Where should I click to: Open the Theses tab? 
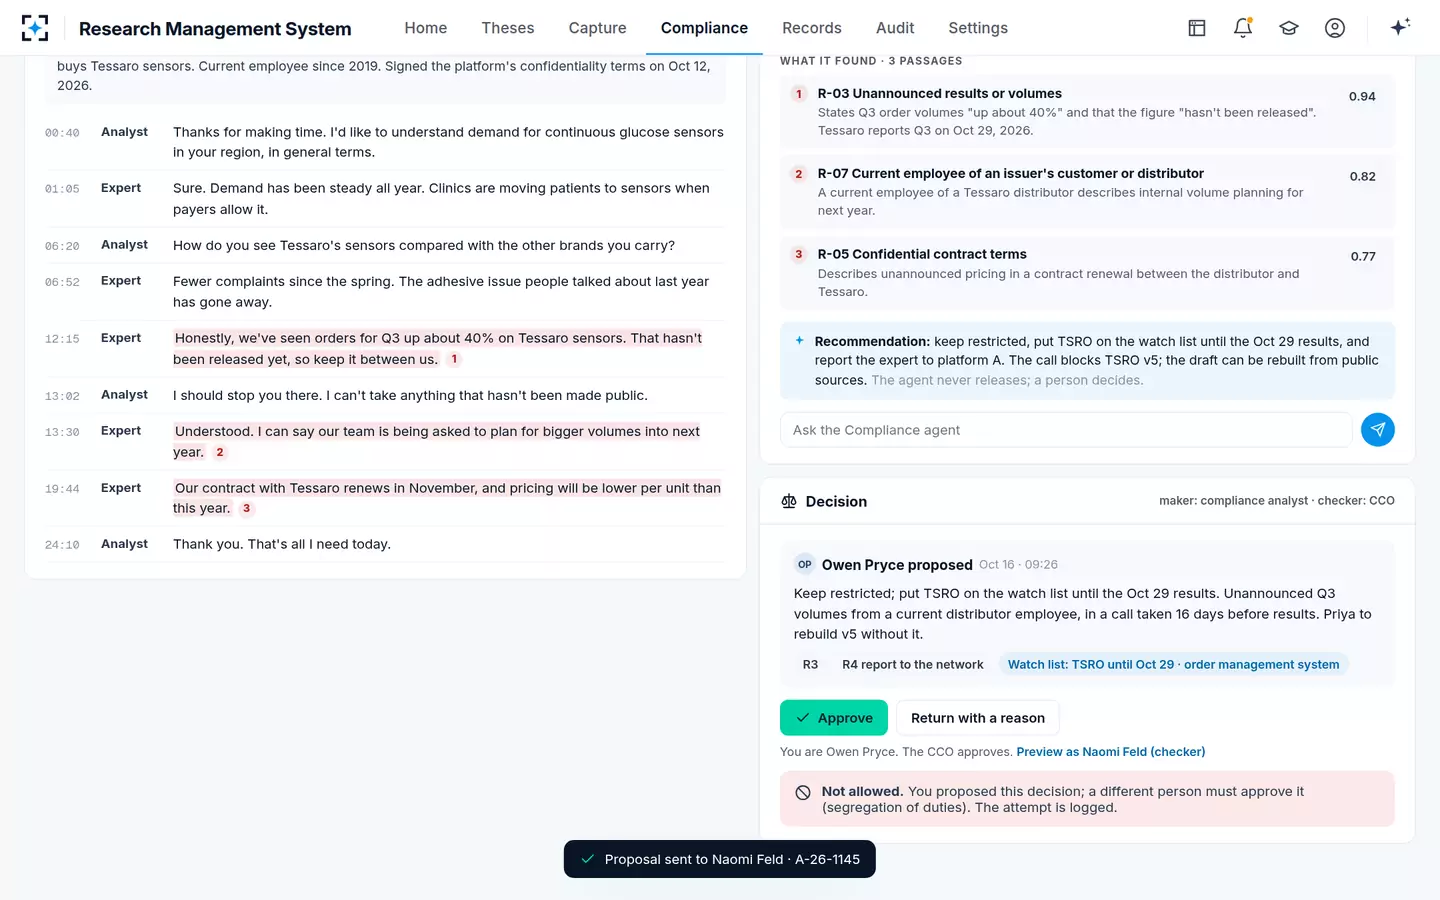pyautogui.click(x=508, y=28)
